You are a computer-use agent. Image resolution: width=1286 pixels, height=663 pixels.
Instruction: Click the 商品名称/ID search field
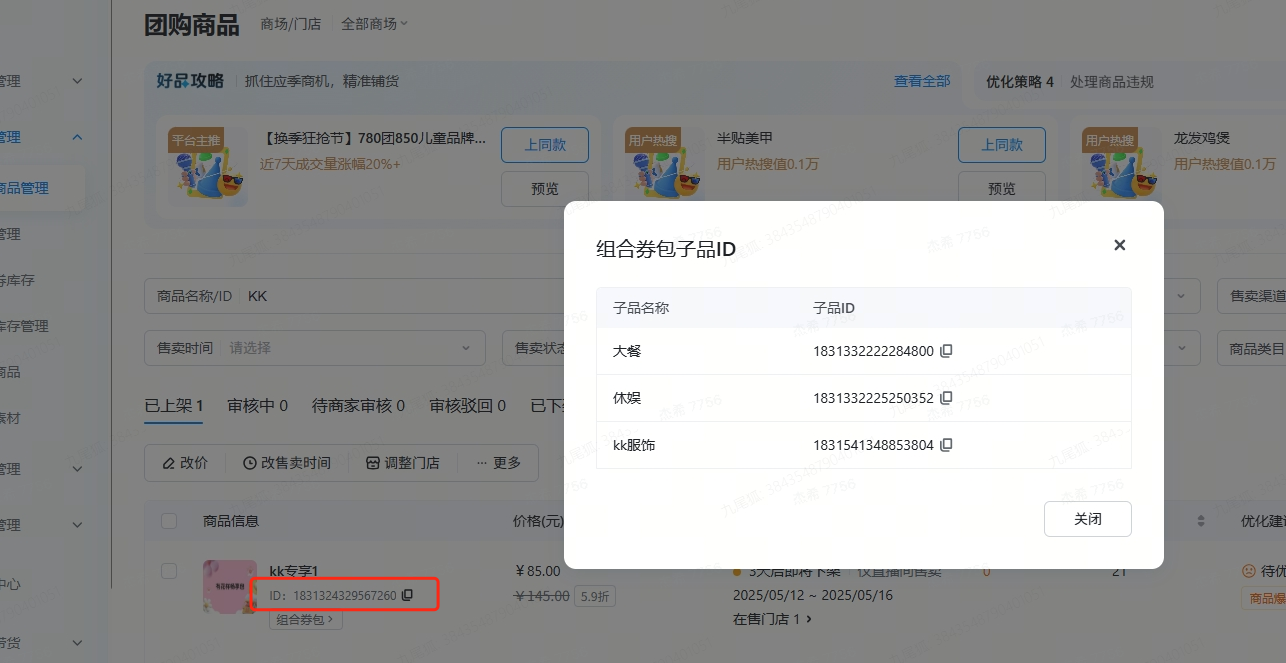400,296
